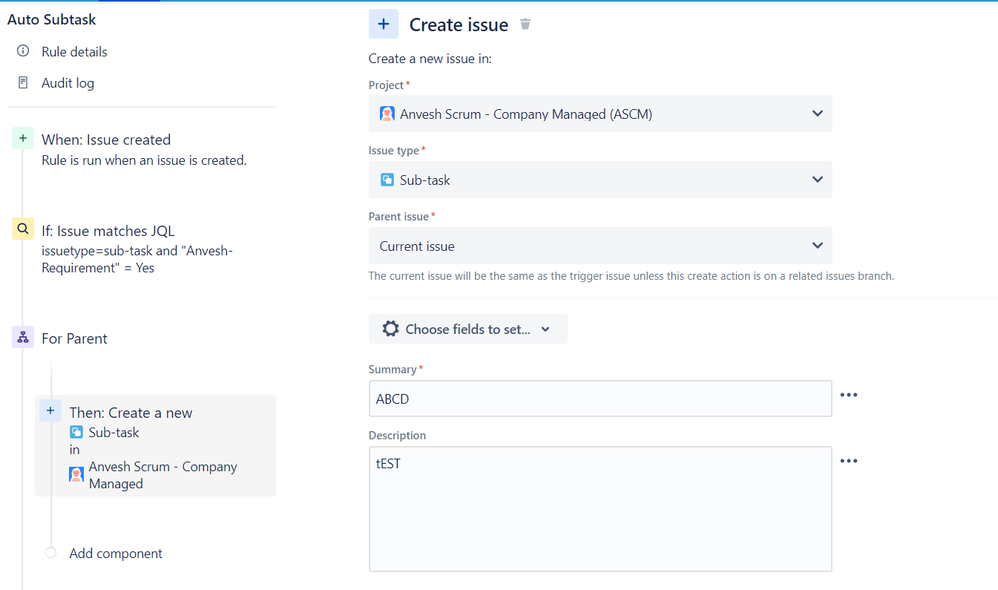Click the blue plus Create issue icon
Viewport: 998px width, 590px height.
383,24
